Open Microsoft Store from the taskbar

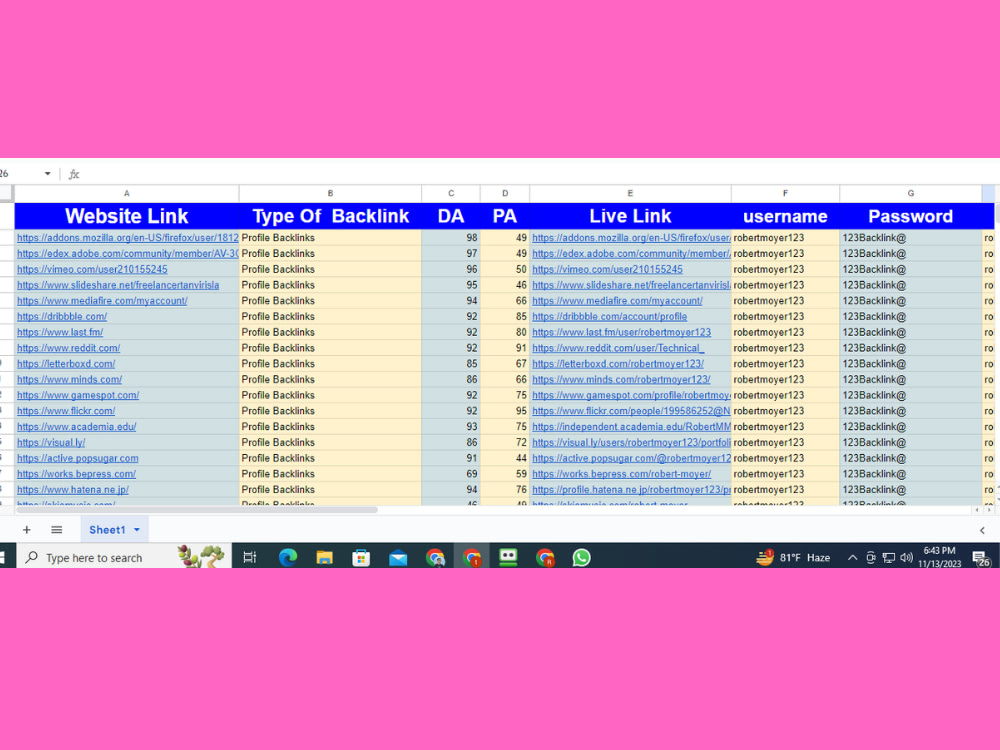361,557
